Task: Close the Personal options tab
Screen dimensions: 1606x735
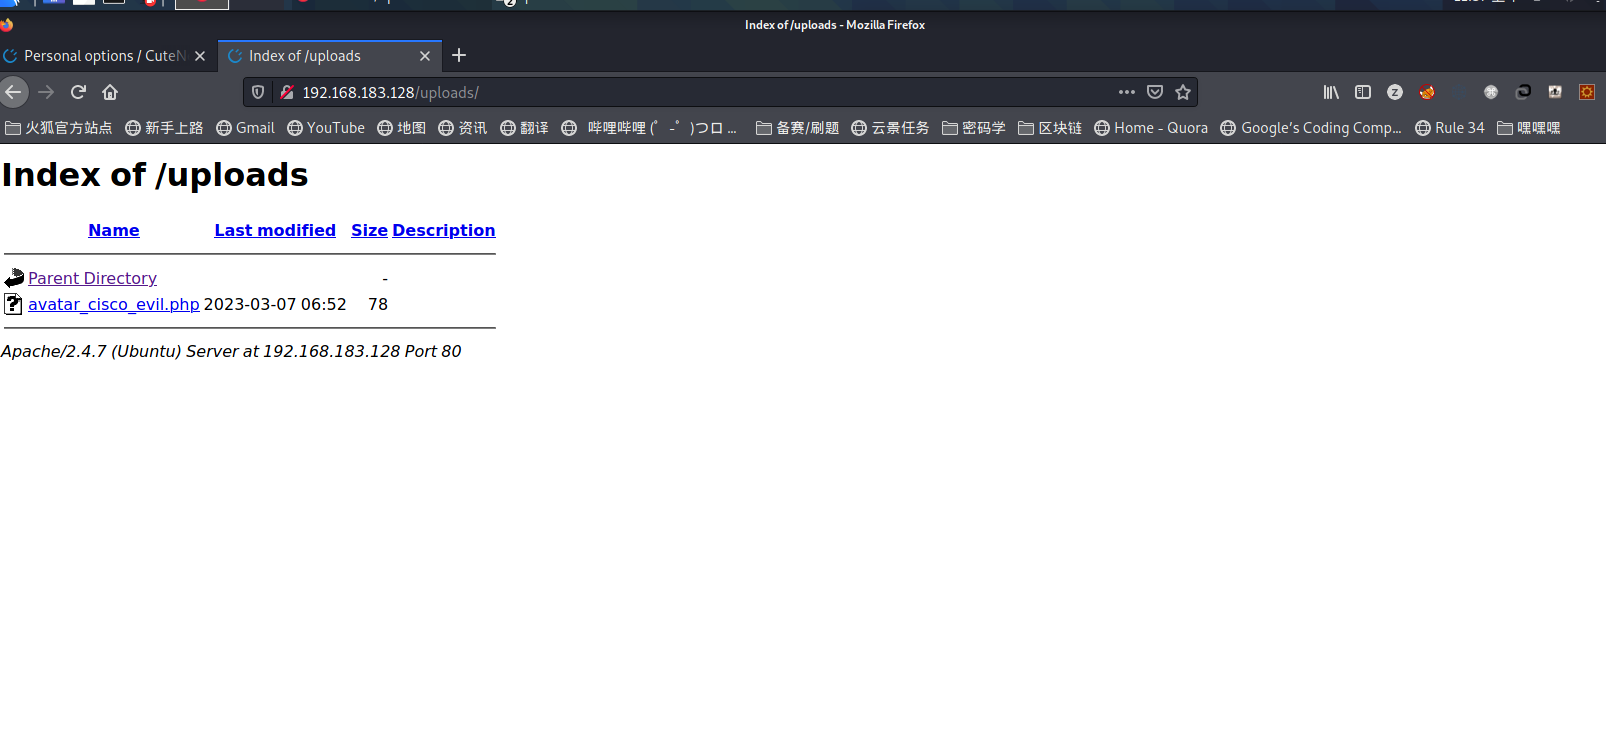Action: 200,56
